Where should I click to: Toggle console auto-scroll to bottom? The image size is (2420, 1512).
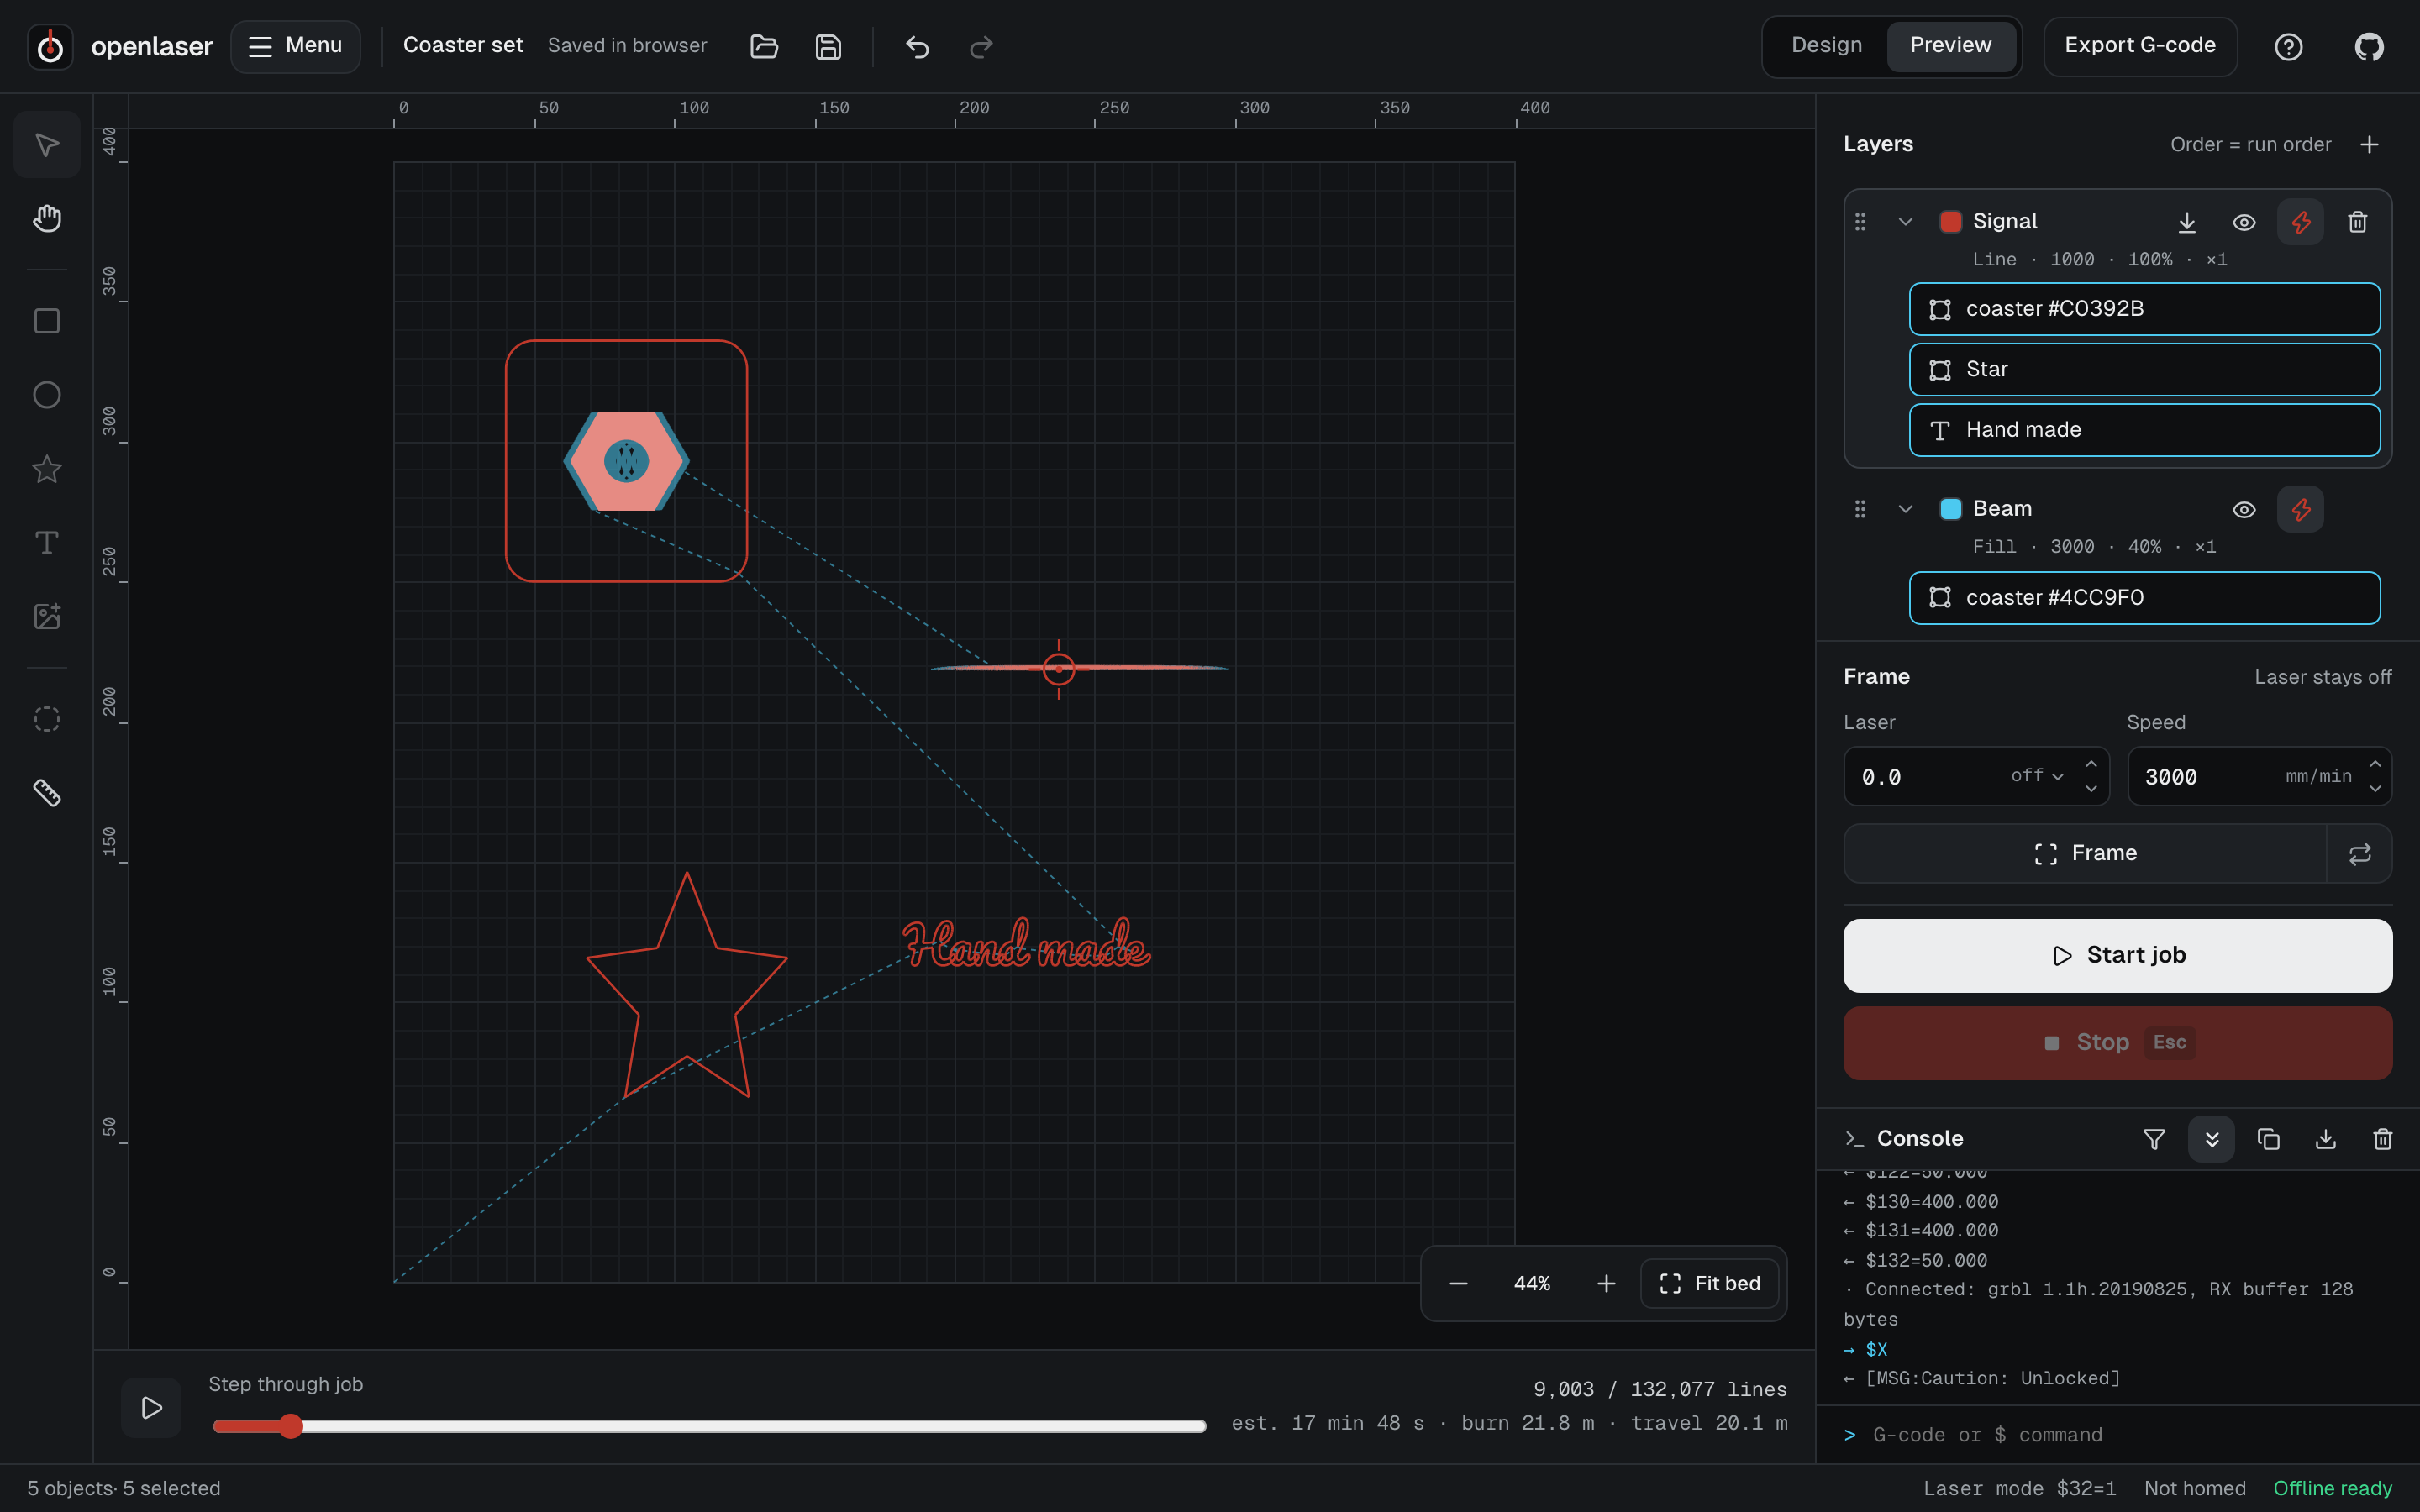tap(2211, 1139)
